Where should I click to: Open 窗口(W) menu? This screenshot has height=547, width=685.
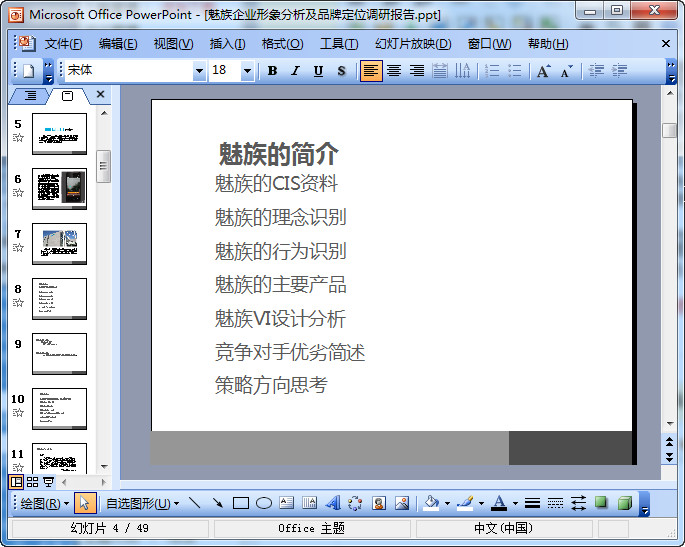click(x=489, y=44)
